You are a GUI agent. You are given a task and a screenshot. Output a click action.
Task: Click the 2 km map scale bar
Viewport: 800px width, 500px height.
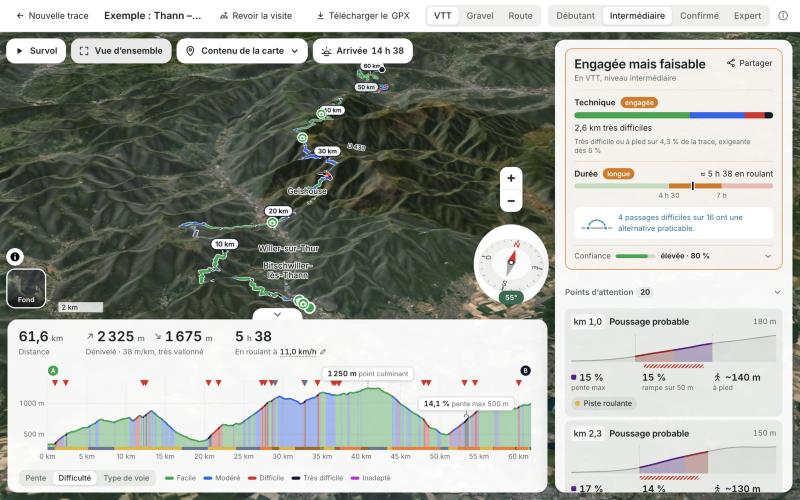tap(81, 307)
